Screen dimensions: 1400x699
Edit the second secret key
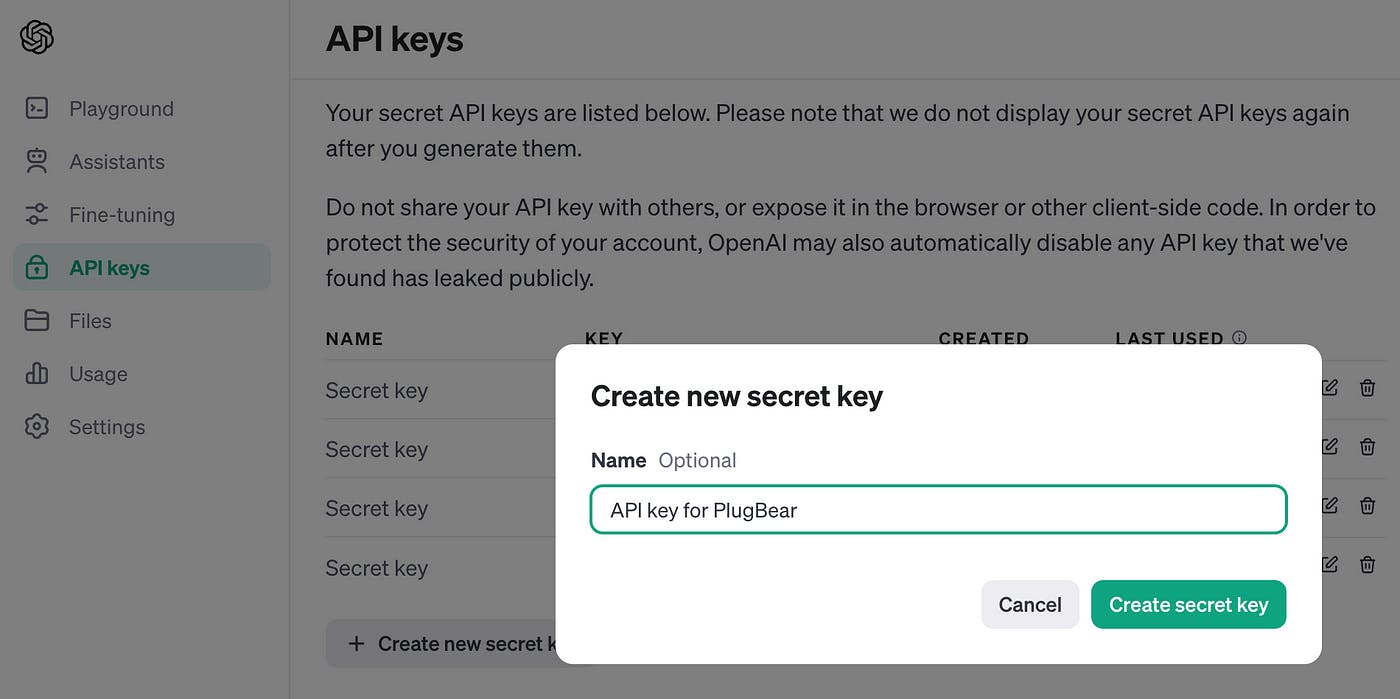tap(1329, 447)
